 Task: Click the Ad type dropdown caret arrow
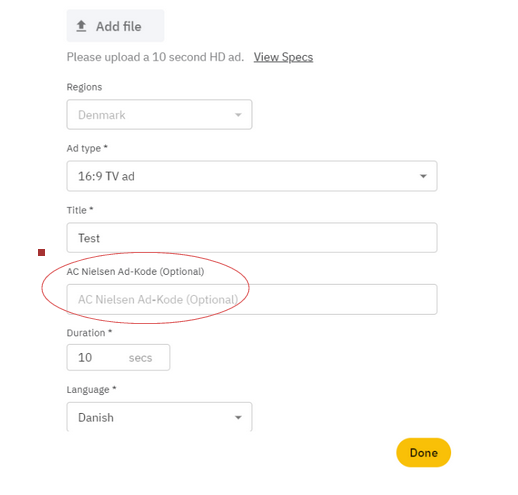tap(423, 176)
